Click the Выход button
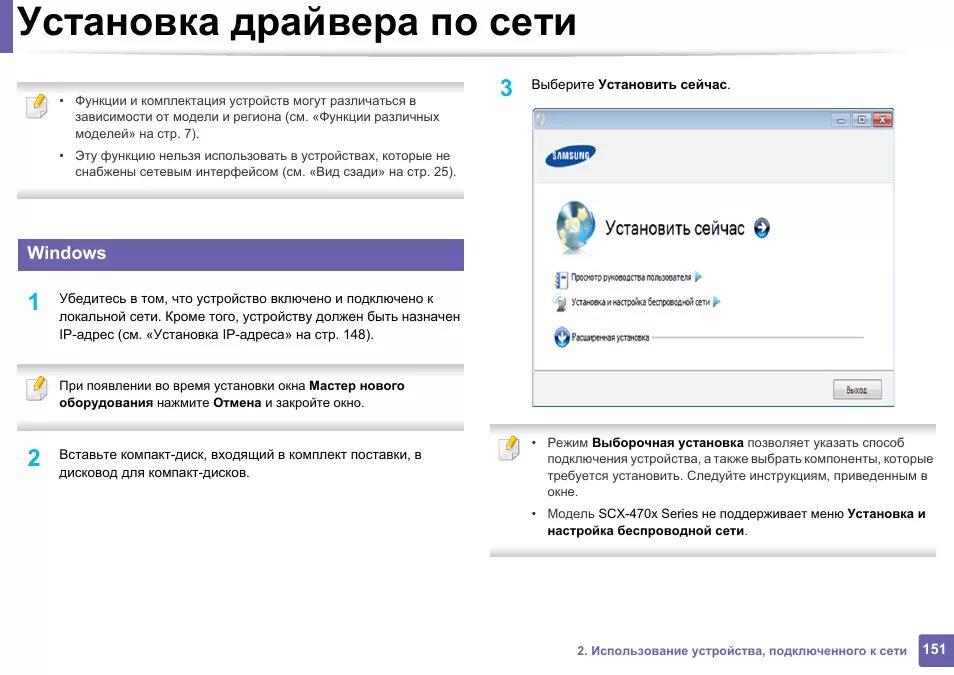The width and height of the screenshot is (954, 675). click(x=857, y=390)
